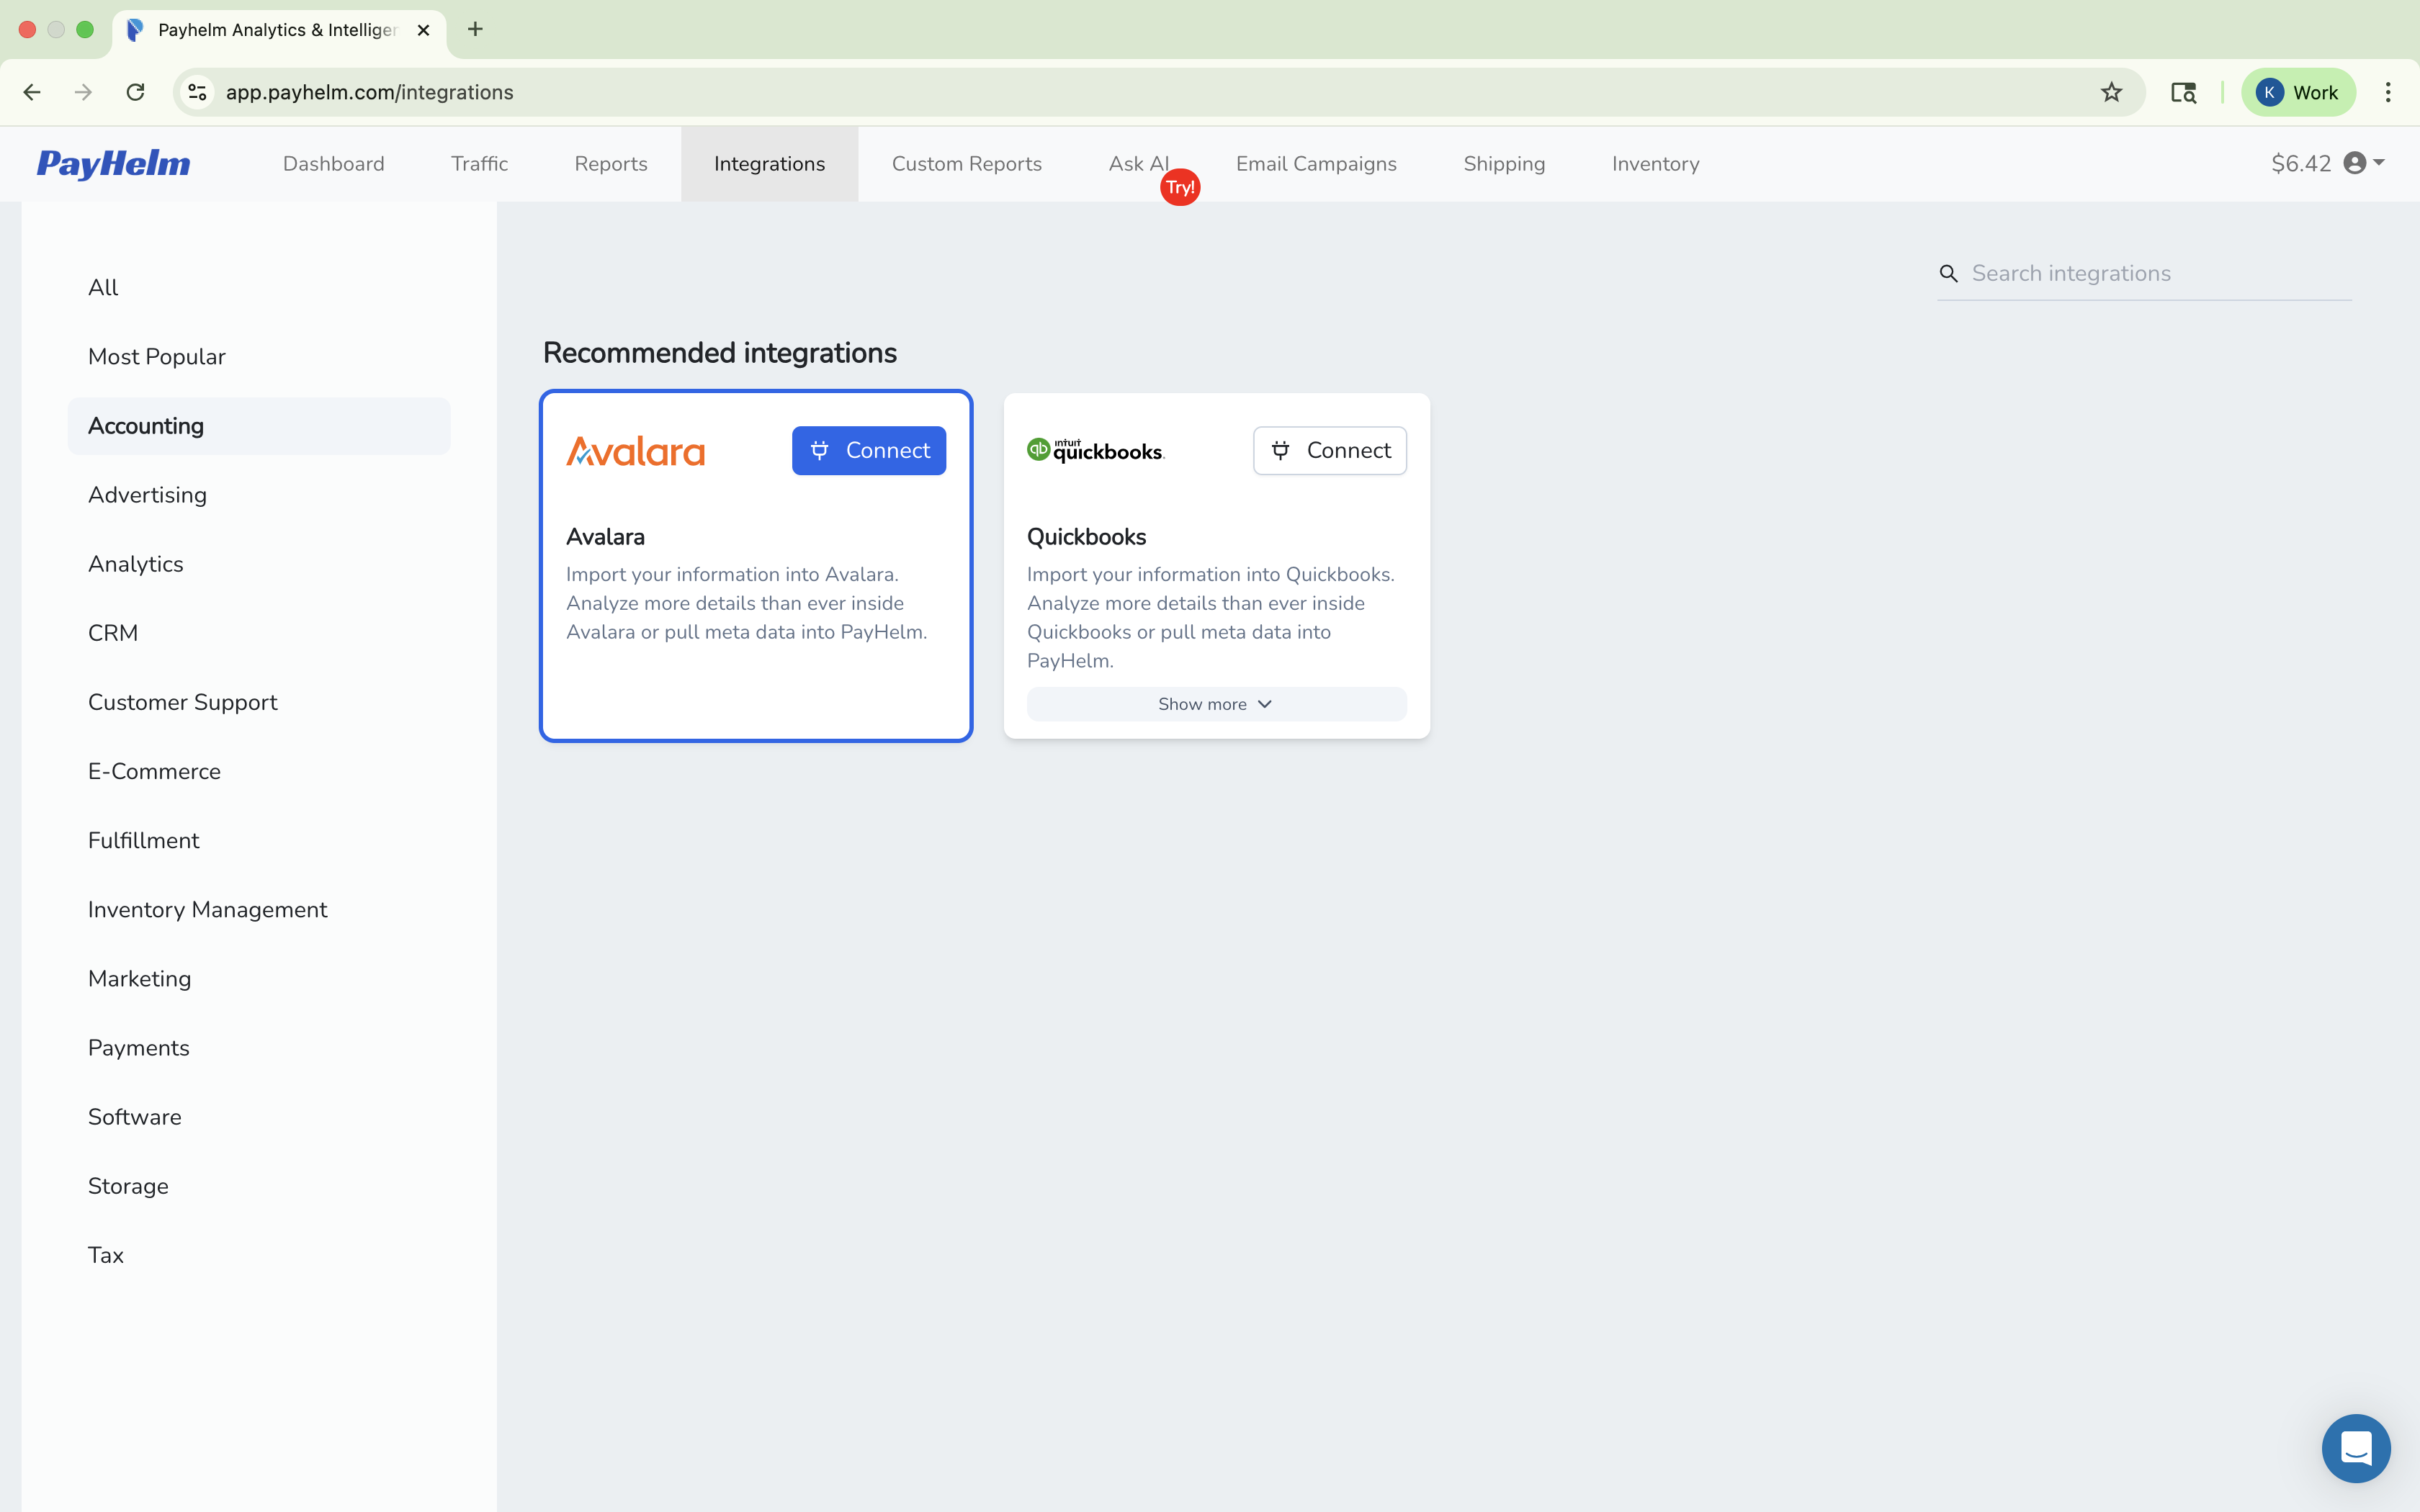Click the PayHelm logo
This screenshot has height=1512, width=2420.
coord(113,163)
